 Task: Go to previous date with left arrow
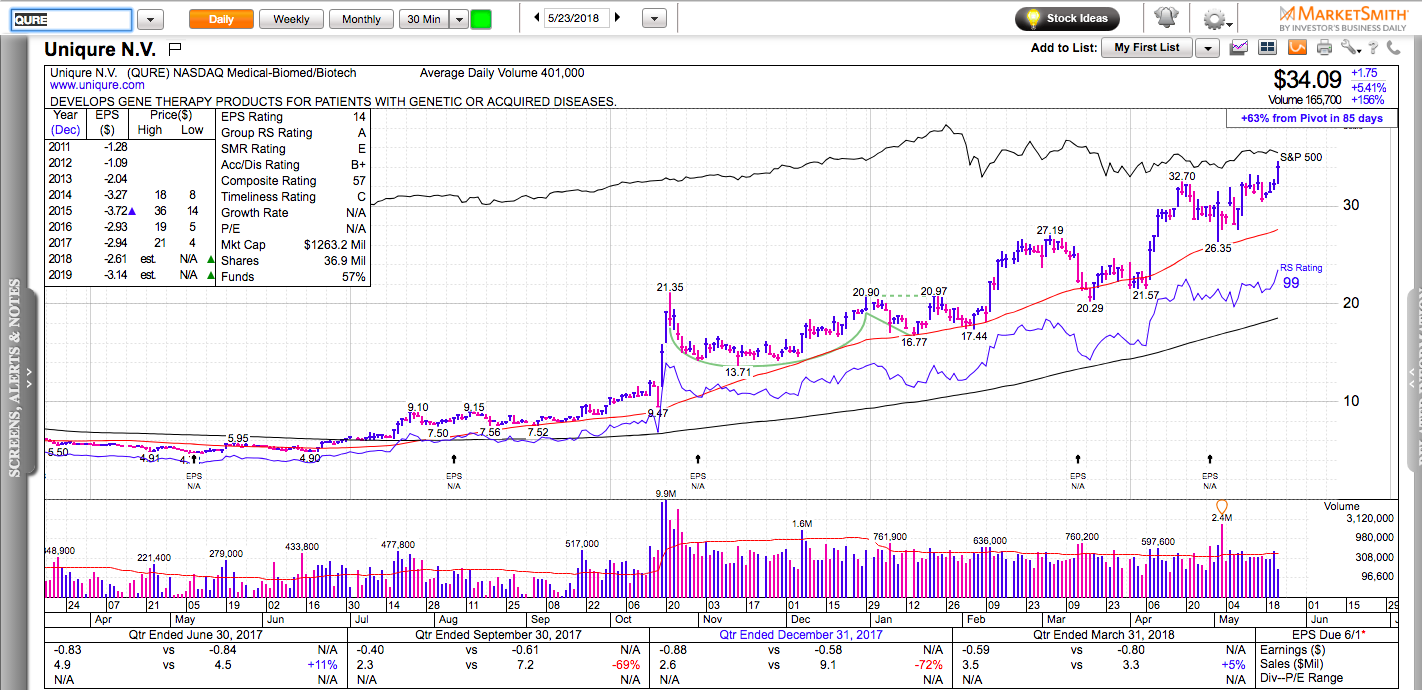pos(537,18)
